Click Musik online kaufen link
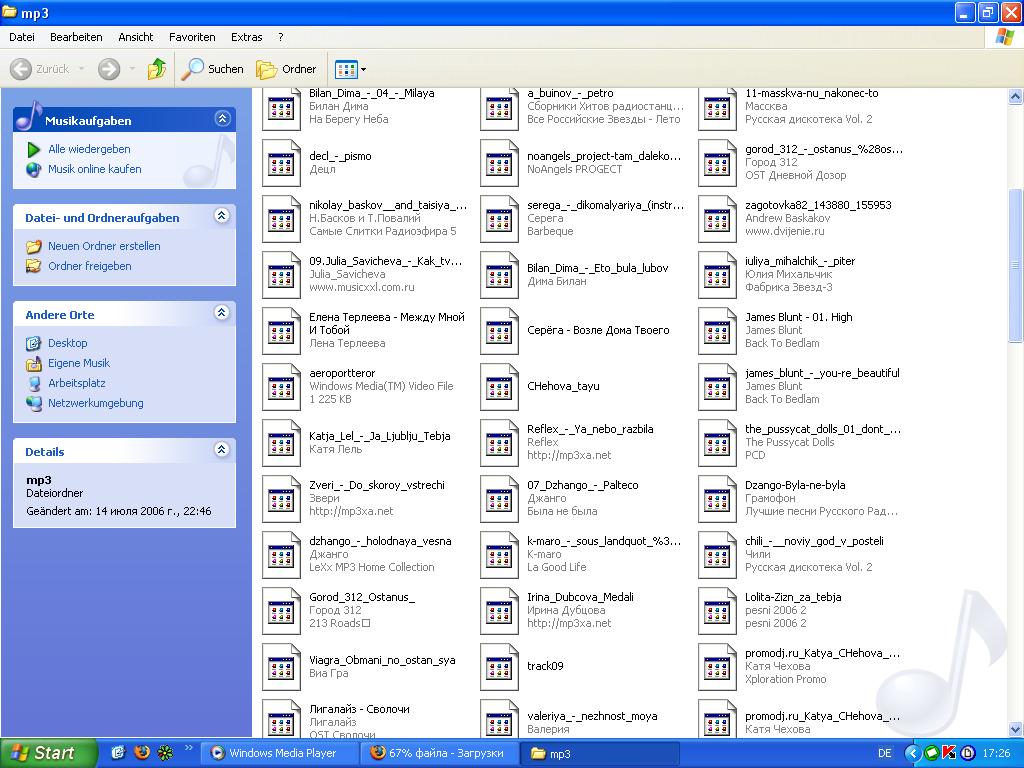Viewport: 1024px width, 768px height. pyautogui.click(x=95, y=169)
